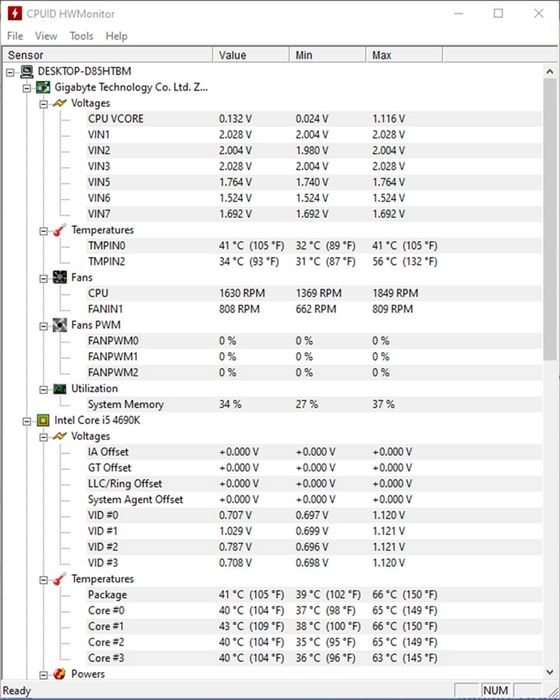Click the Sensor column header
The image size is (560, 700).
[107, 55]
